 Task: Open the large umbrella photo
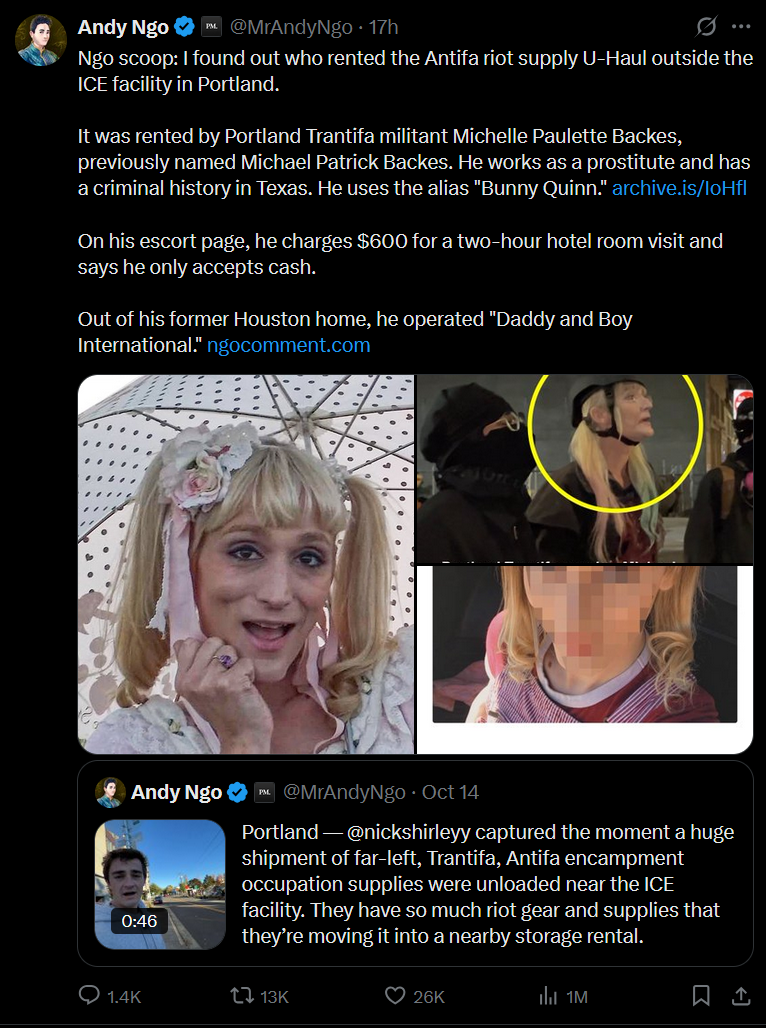click(246, 564)
